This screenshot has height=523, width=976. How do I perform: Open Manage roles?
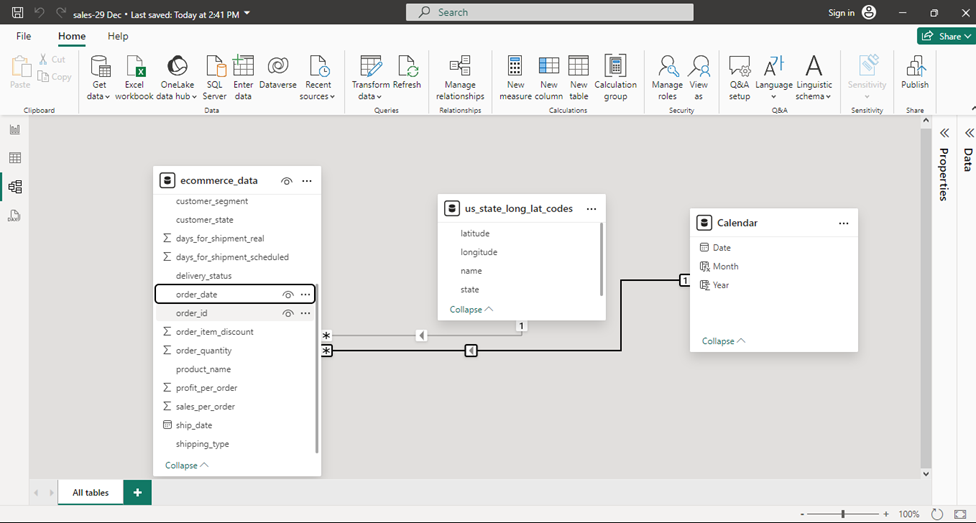click(667, 78)
